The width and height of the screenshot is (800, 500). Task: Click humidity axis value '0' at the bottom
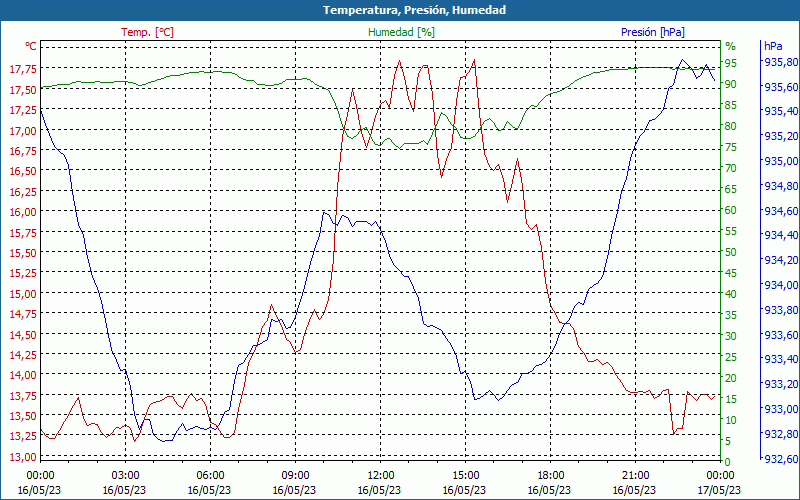pos(728,462)
